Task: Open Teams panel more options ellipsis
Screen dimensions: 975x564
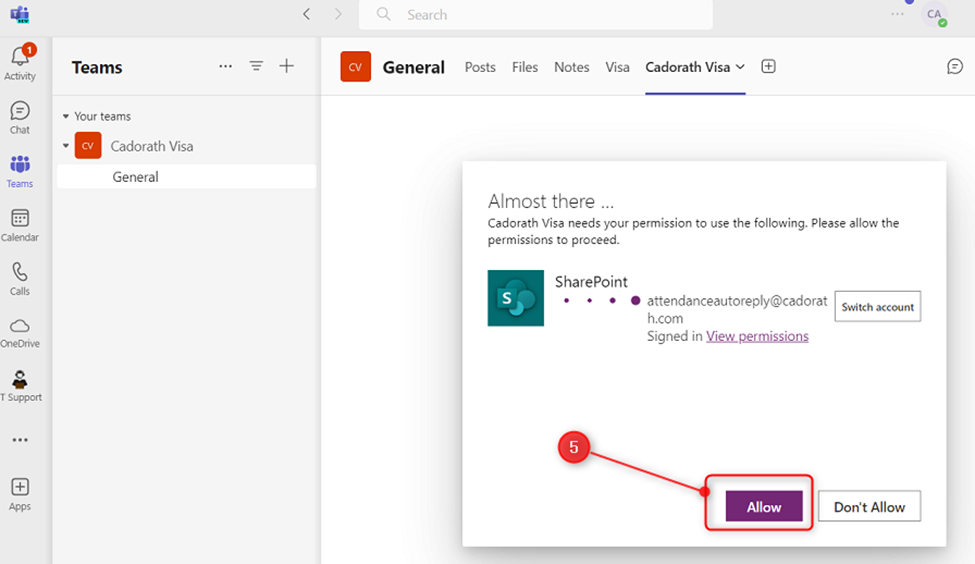Action: coord(226,66)
